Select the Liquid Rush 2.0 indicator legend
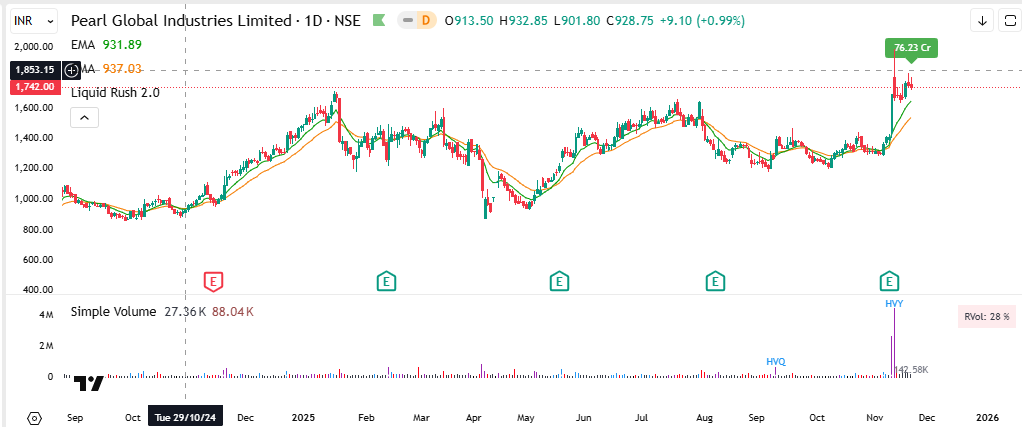 click(x=115, y=93)
